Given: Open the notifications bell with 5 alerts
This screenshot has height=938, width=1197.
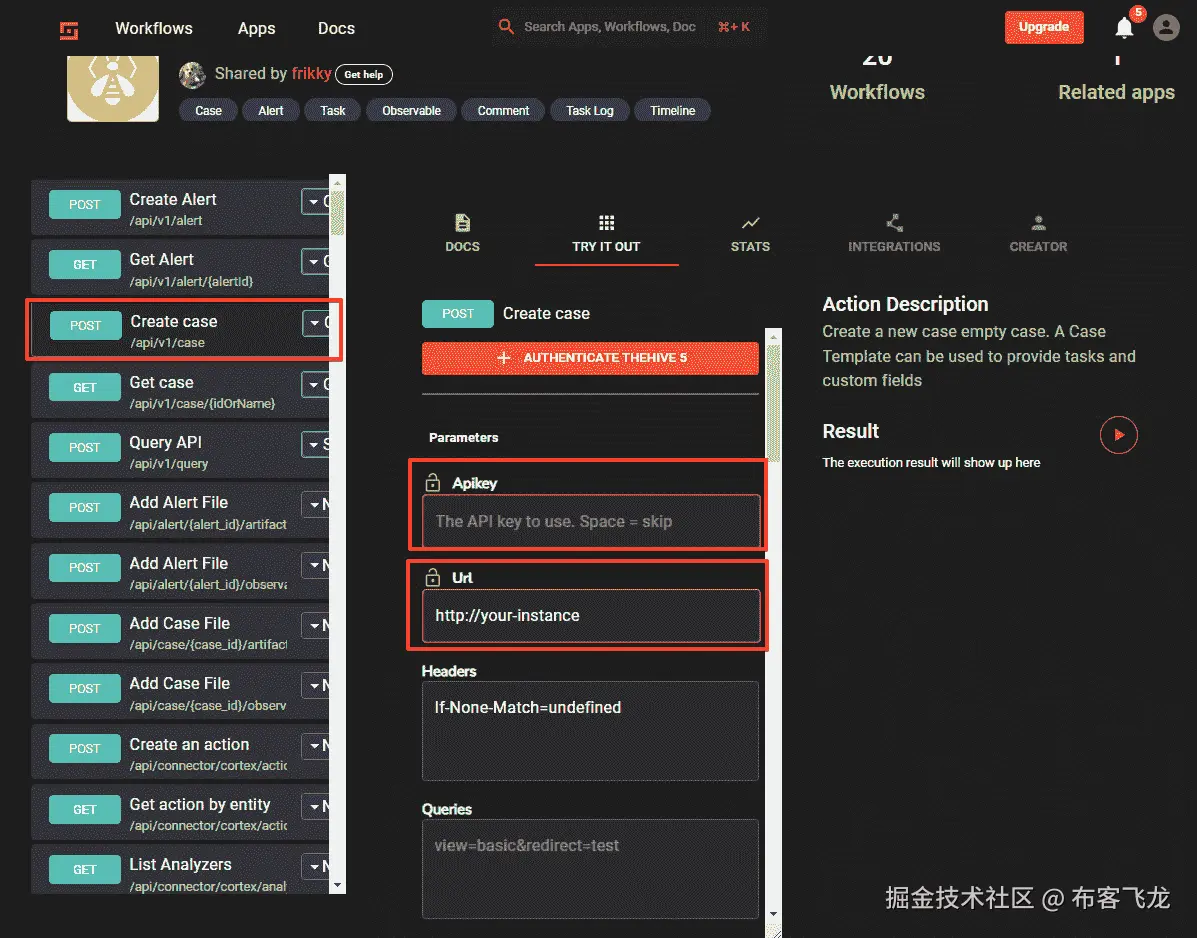Looking at the screenshot, I should [x=1122, y=28].
